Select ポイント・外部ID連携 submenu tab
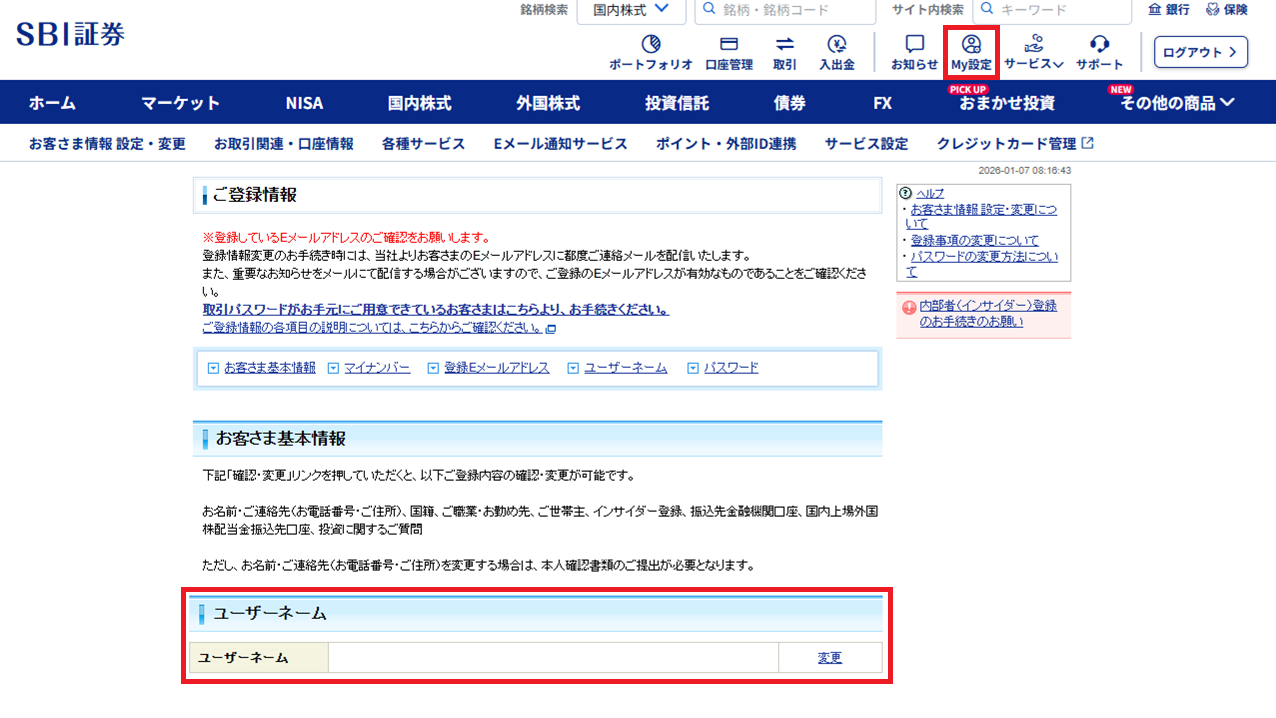The height and width of the screenshot is (718, 1276). [726, 144]
